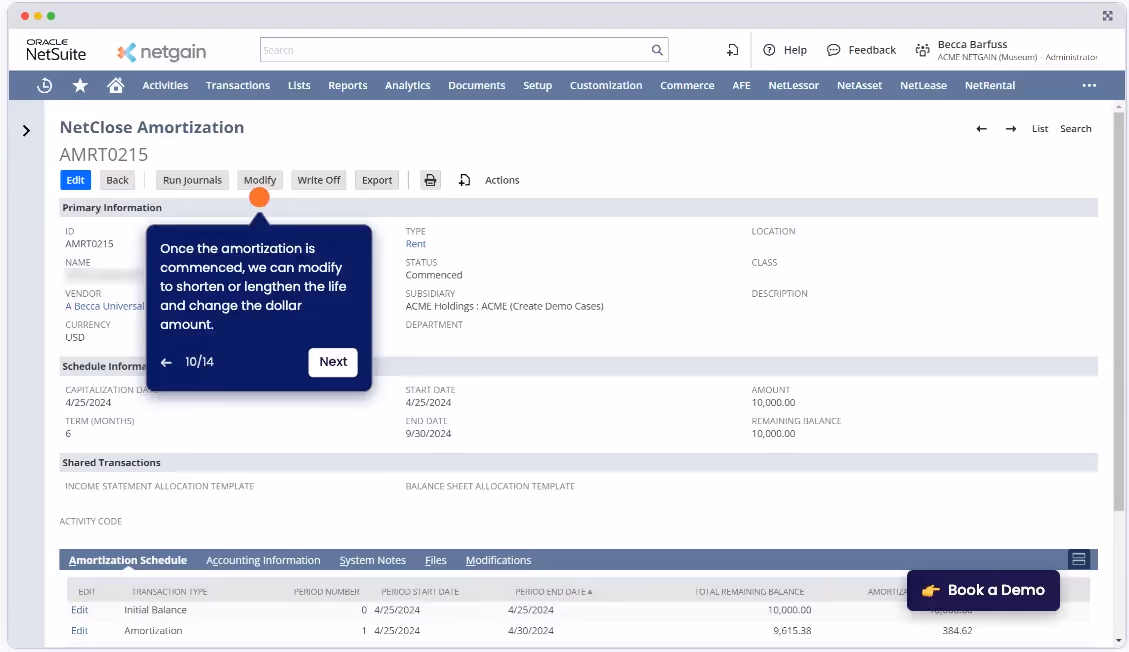Image resolution: width=1129 pixels, height=652 pixels.
Task: Click the Home icon in the navigation bar
Action: pos(115,85)
